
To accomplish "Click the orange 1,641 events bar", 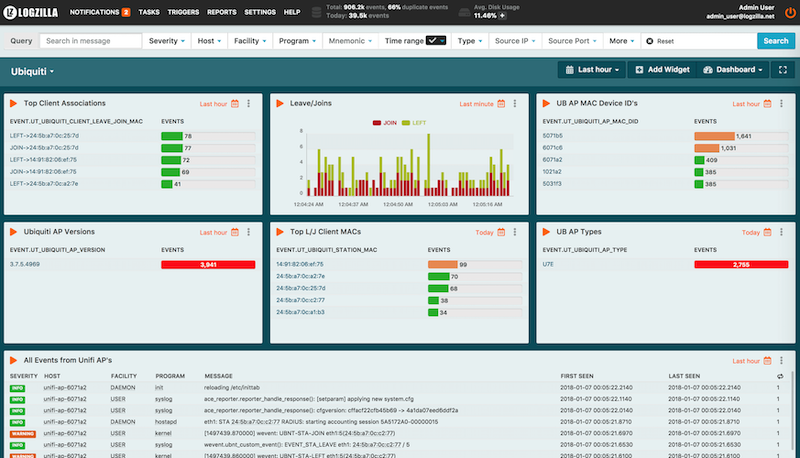I will point(714,136).
